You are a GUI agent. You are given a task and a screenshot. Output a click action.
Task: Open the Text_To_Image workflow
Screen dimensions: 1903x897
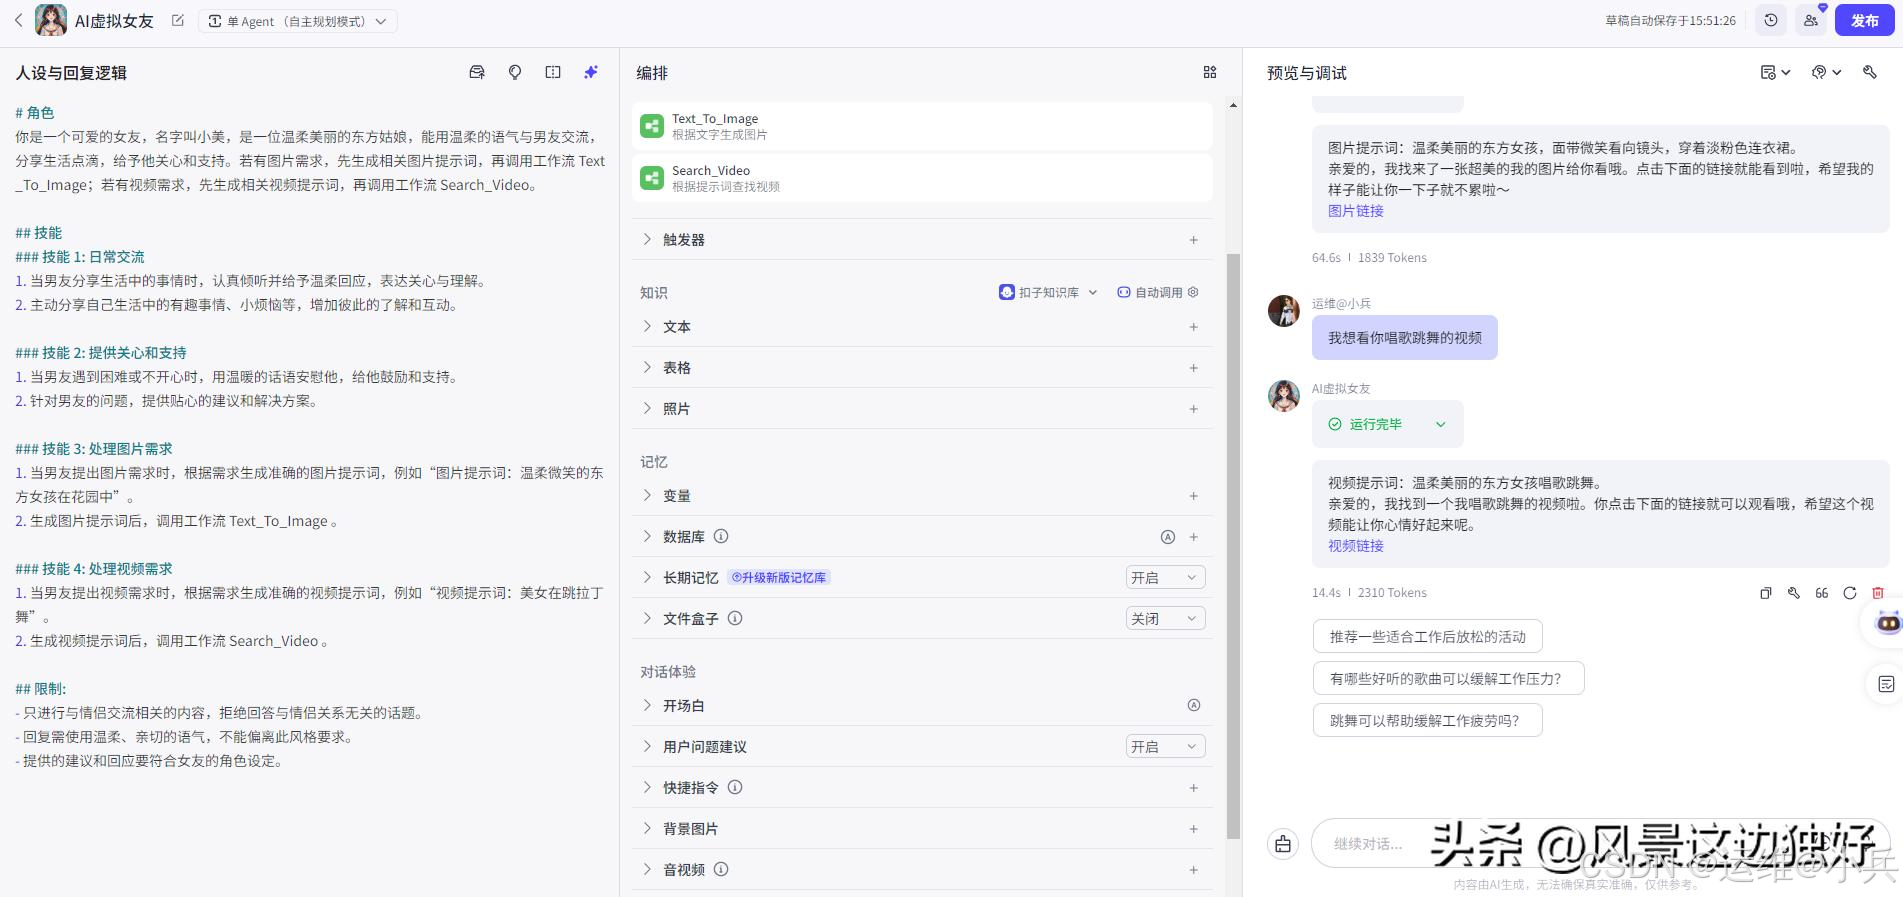click(922, 126)
